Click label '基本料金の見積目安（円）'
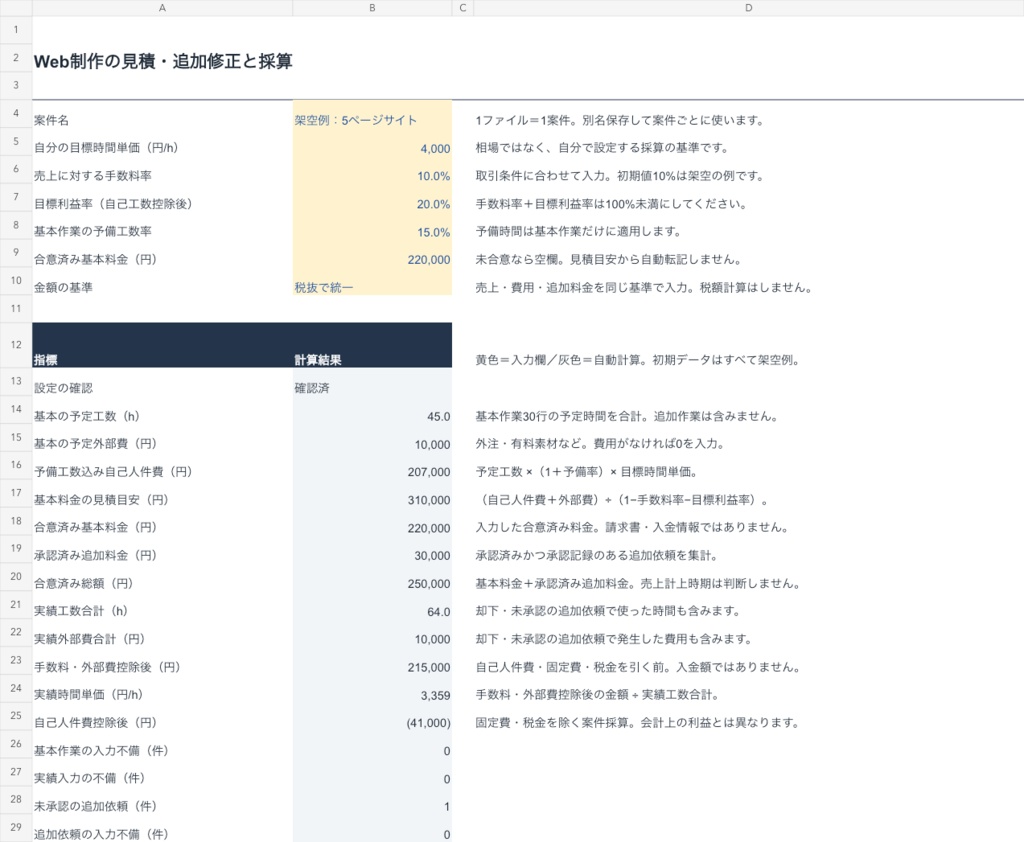The width and height of the screenshot is (1024, 842). (x=101, y=500)
